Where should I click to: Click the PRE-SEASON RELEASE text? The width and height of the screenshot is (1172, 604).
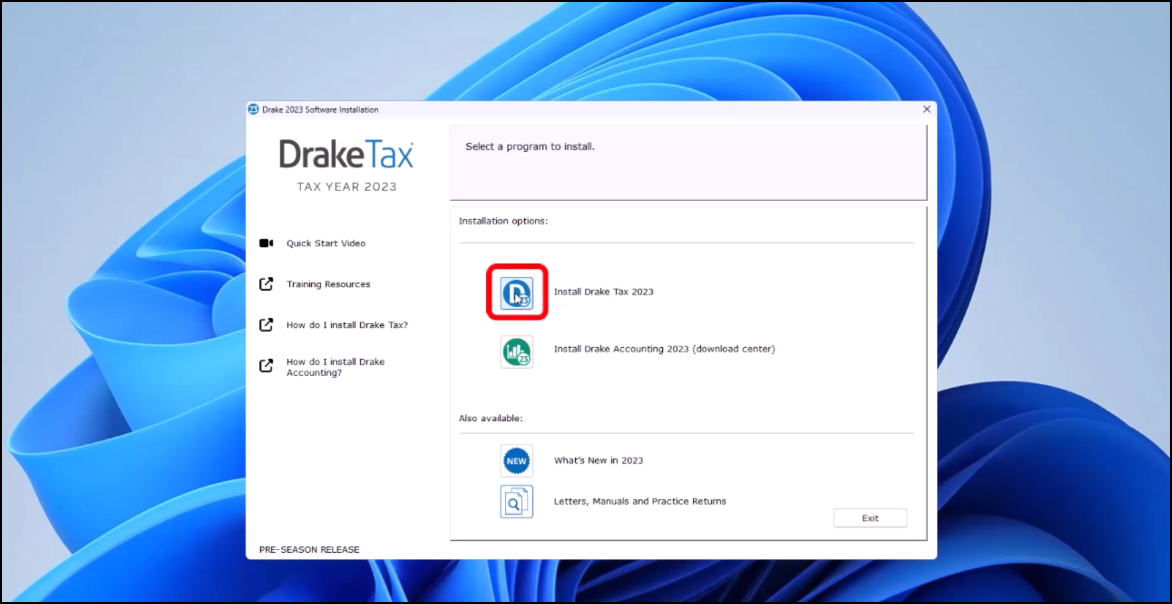(x=309, y=549)
